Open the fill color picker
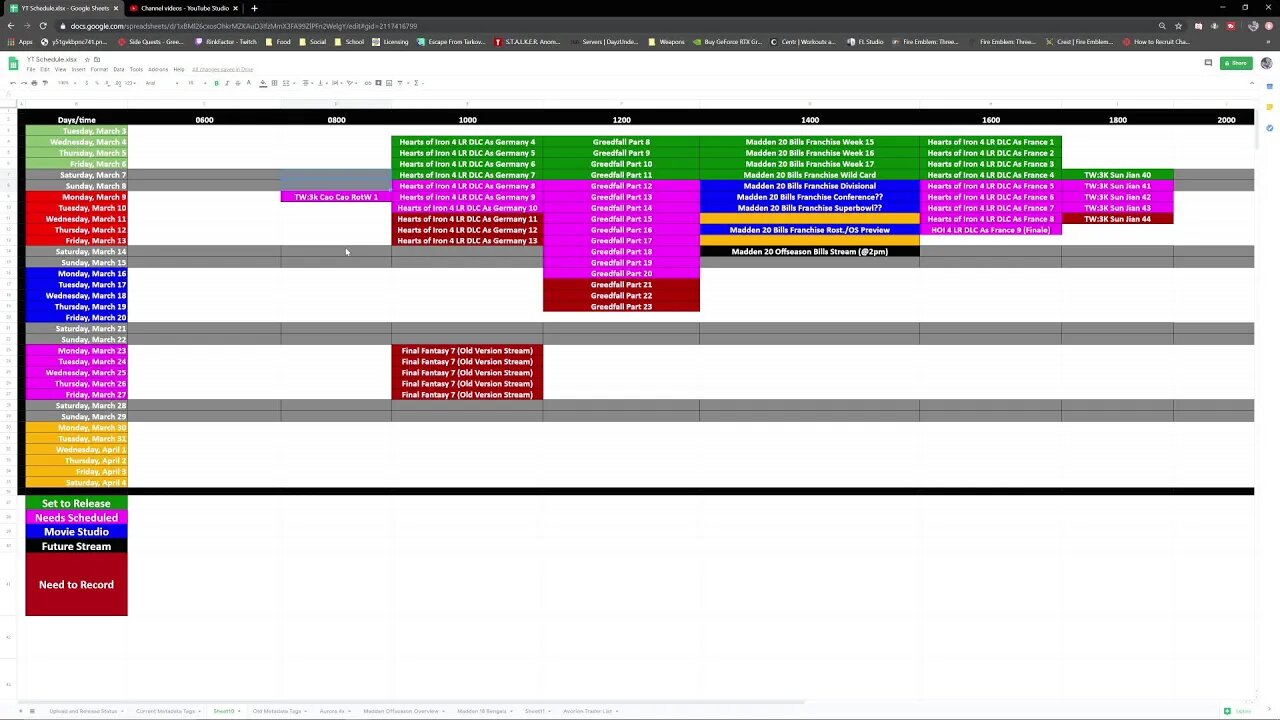Viewport: 1280px width, 720px height. coord(263,83)
